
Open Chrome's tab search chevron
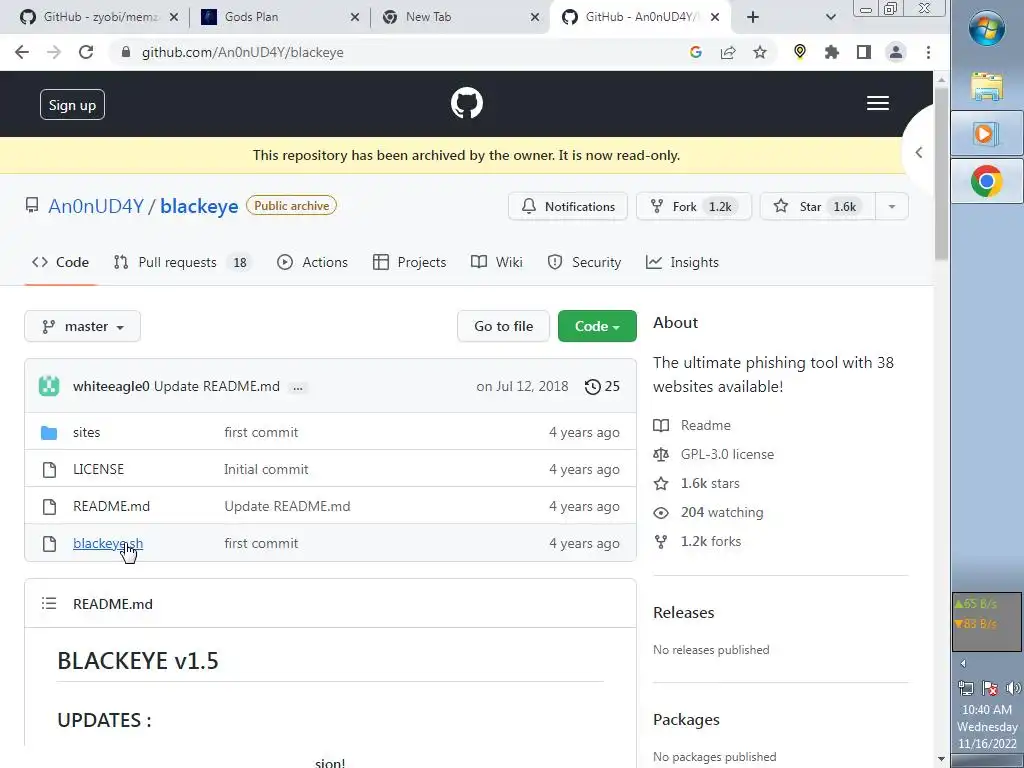[x=831, y=17]
